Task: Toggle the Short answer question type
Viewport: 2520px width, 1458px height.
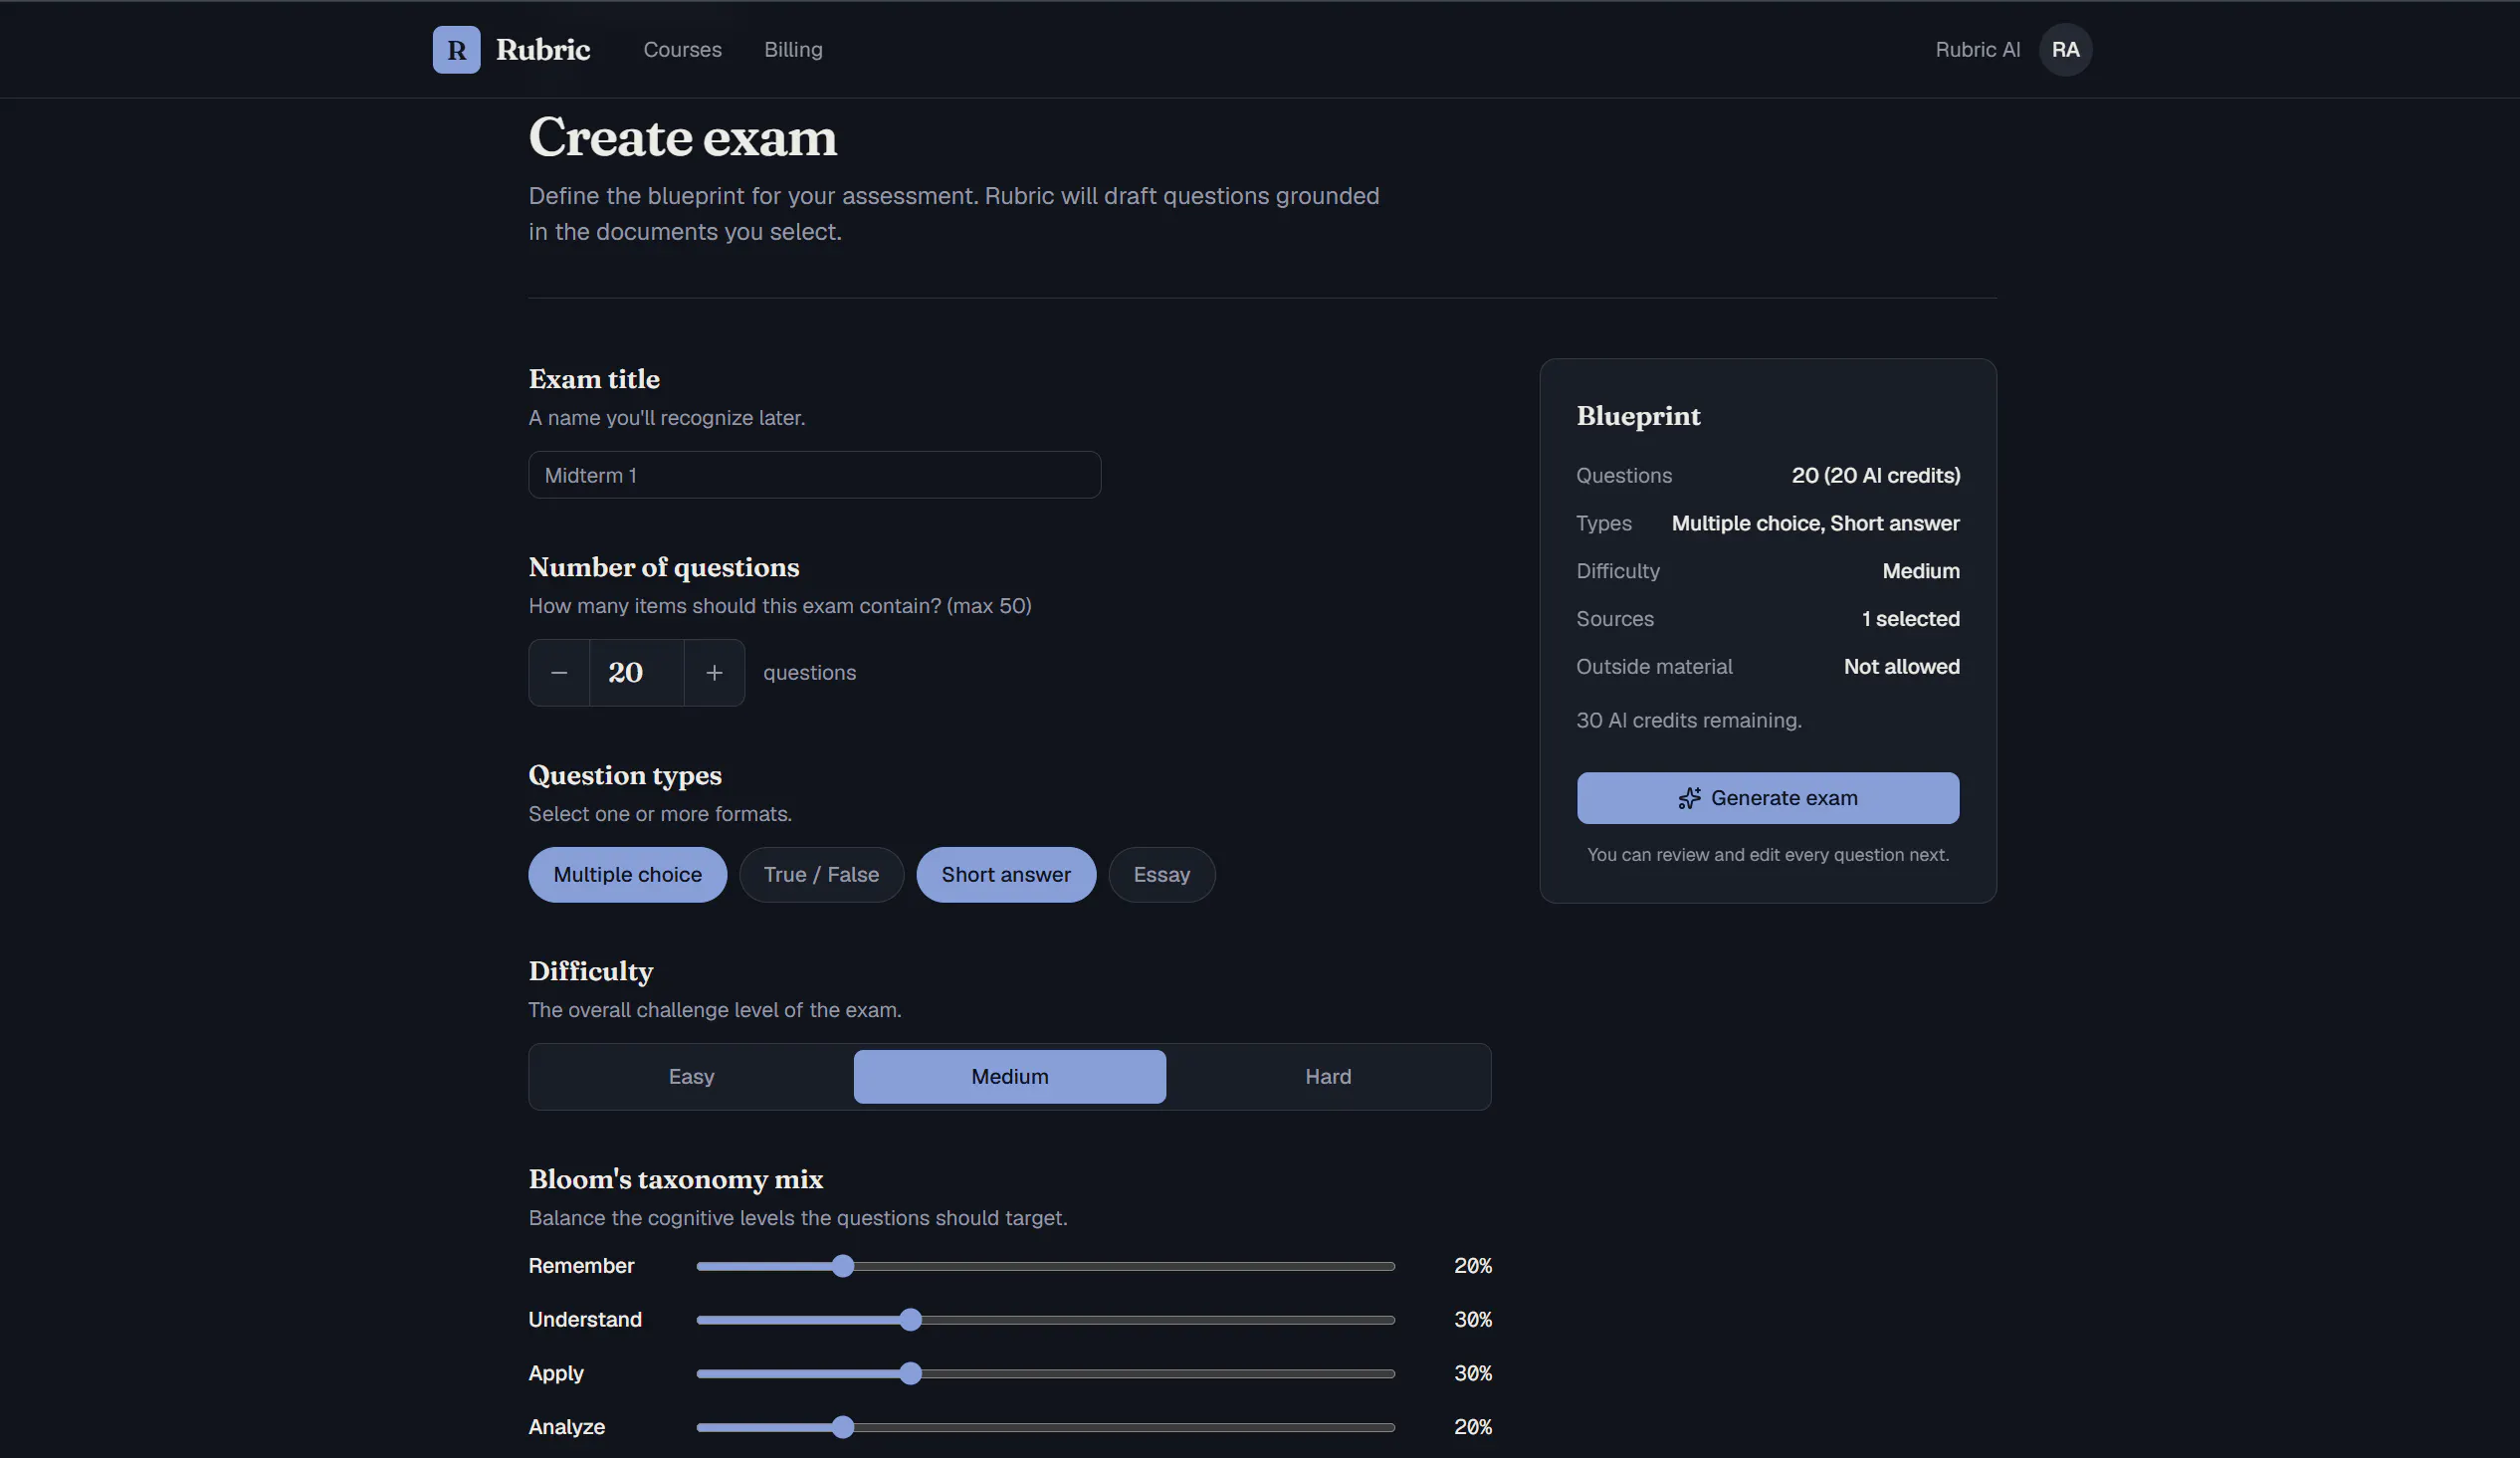Action: point(1006,874)
